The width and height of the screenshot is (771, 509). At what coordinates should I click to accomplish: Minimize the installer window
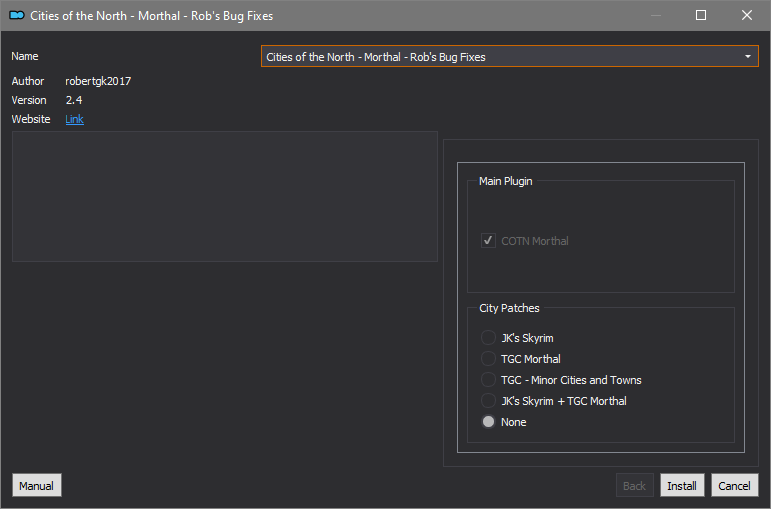point(655,15)
